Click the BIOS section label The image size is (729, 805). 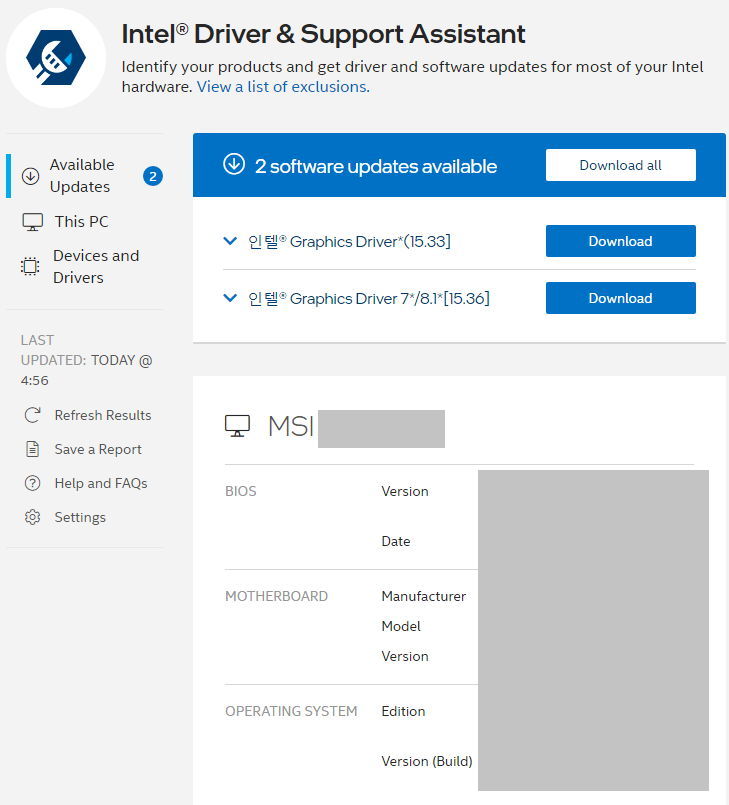(x=240, y=491)
